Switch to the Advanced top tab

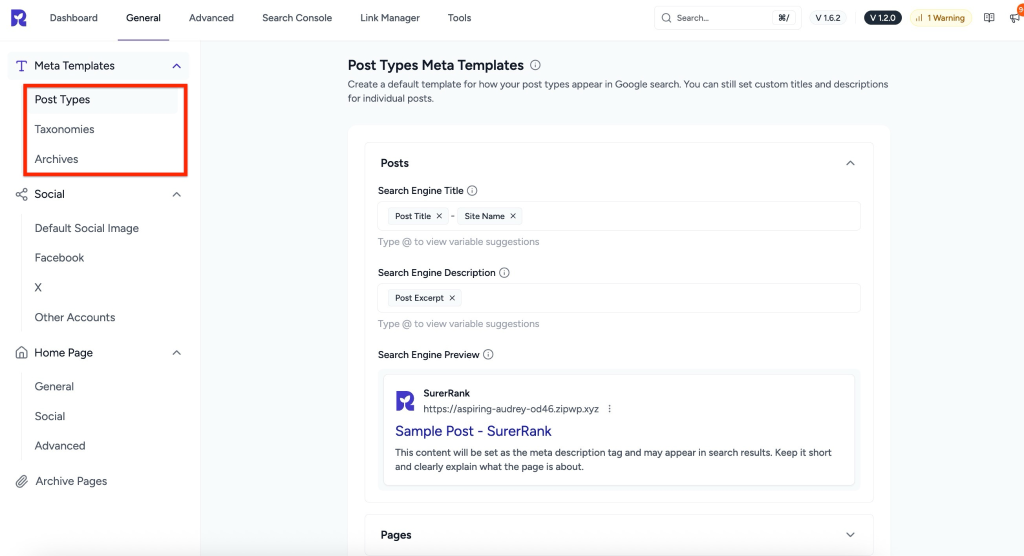tap(211, 18)
